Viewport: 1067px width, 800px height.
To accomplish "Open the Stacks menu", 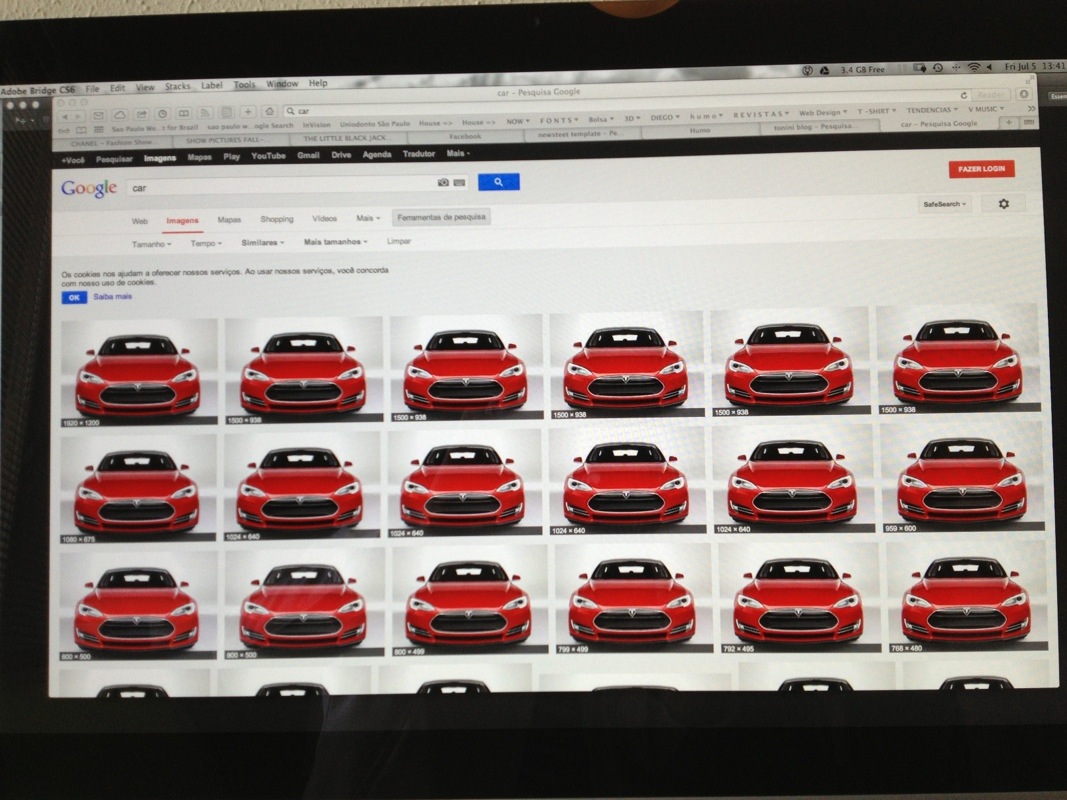I will coord(178,86).
